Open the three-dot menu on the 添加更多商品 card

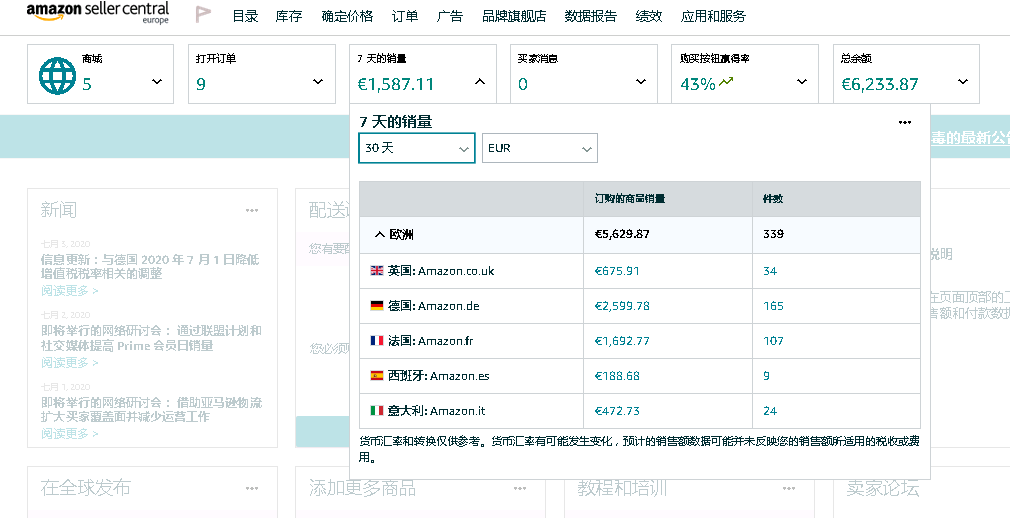click(520, 488)
